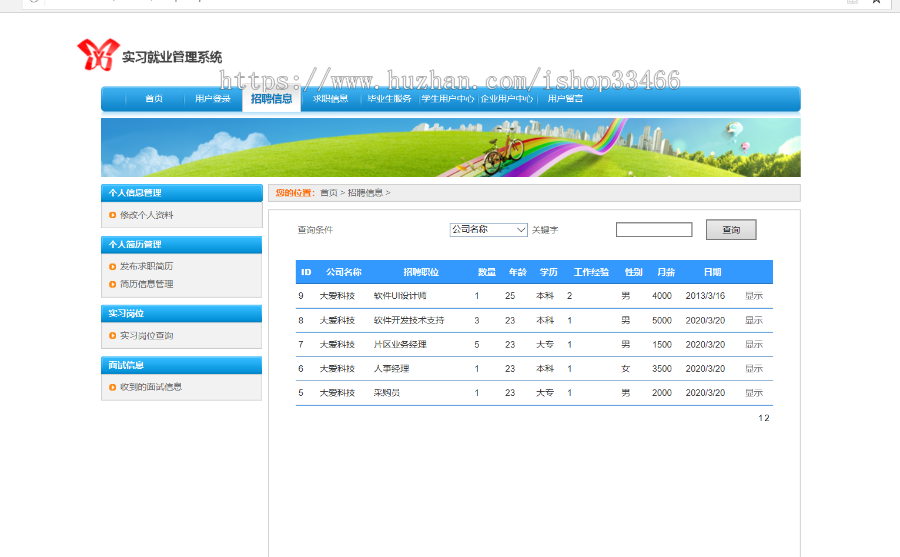Click the 显示 link for 人事经理
This screenshot has height=557, width=900.
tap(754, 369)
